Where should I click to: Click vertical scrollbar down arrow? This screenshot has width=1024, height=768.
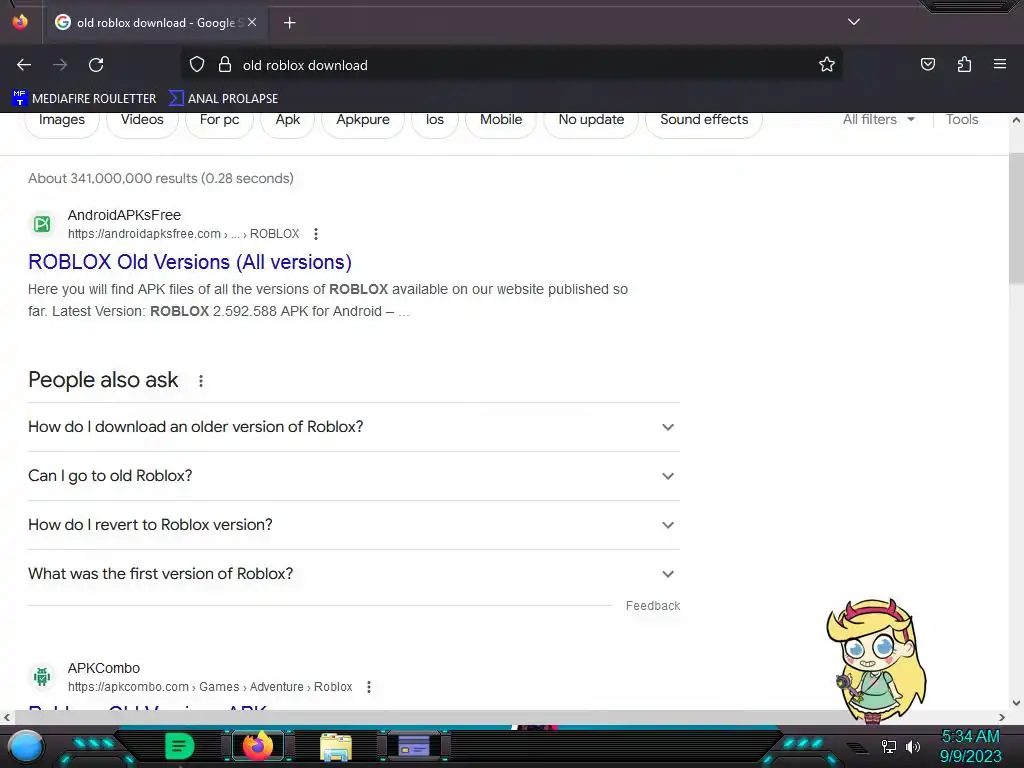(x=1016, y=703)
